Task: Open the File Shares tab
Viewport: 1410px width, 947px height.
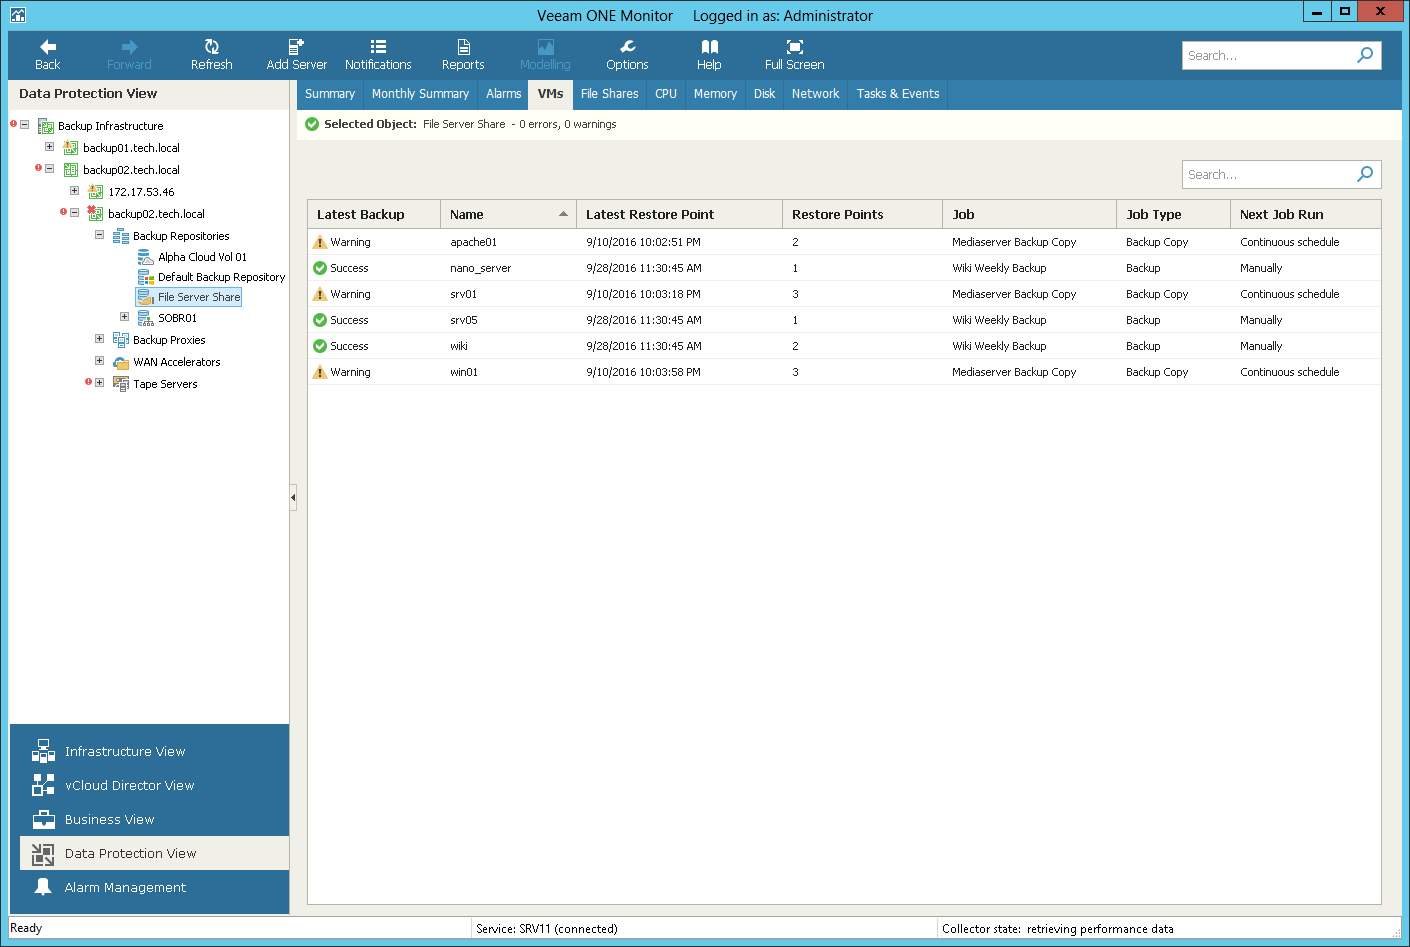Action: tap(609, 94)
